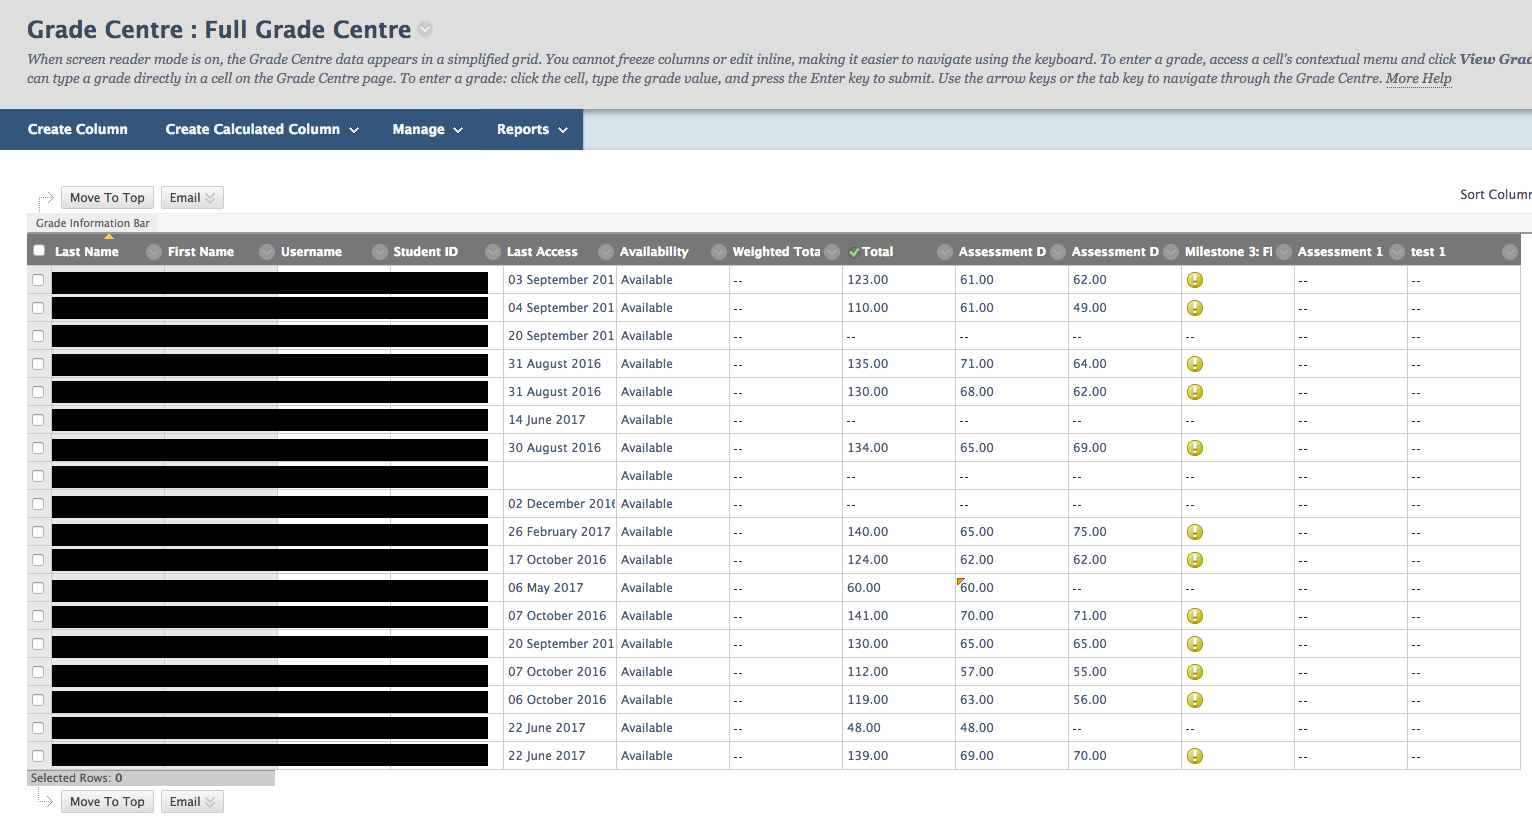The height and width of the screenshot is (837, 1532).
Task: Click orange override flag on 60.00 assessment cell
Action: tap(961, 581)
